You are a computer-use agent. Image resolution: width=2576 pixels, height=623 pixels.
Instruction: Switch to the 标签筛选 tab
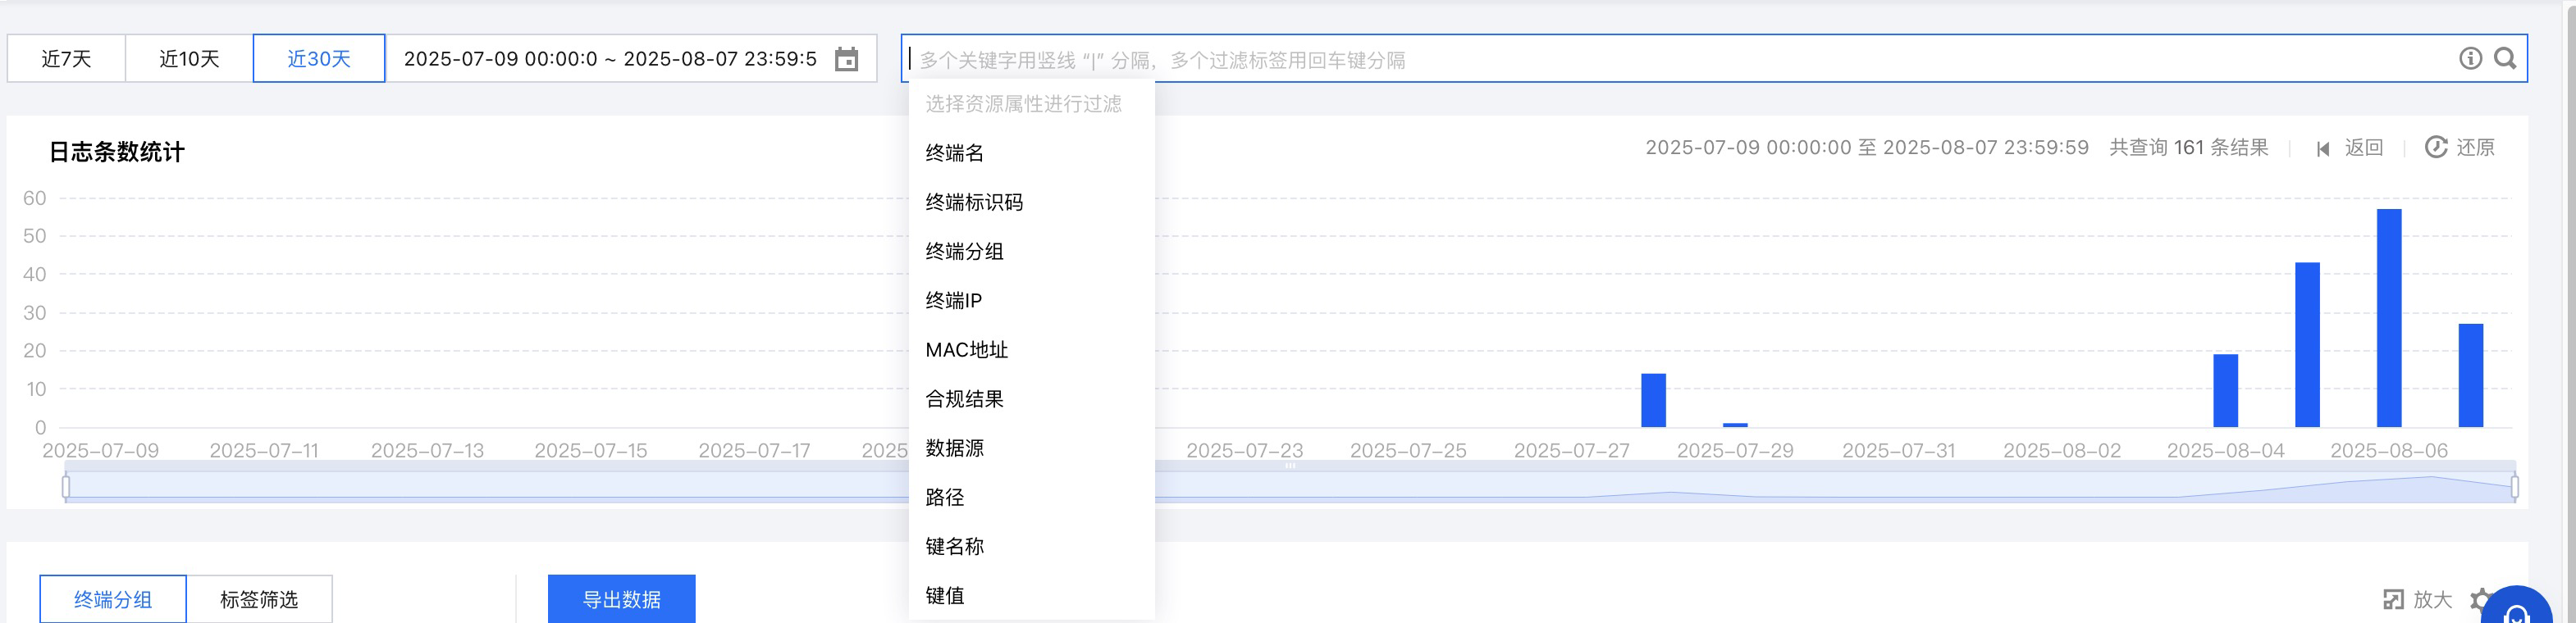click(x=259, y=599)
